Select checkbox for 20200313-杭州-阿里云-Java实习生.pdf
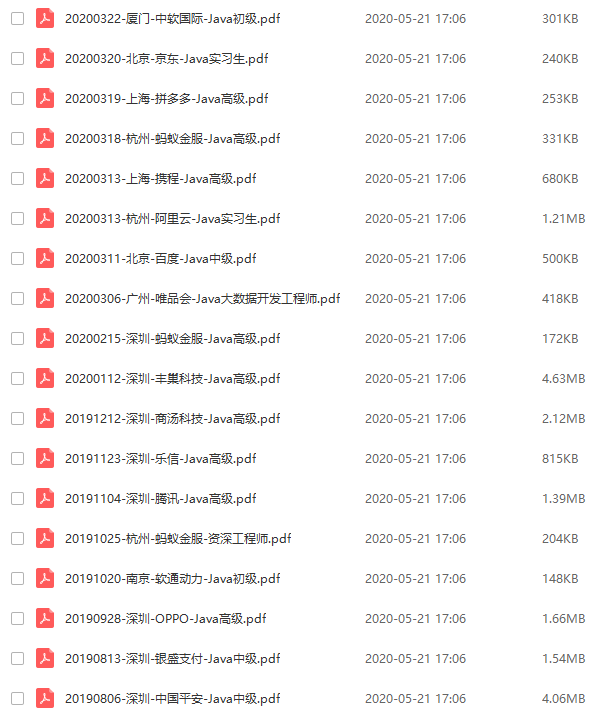Image resolution: width=614 pixels, height=714 pixels. coord(17,219)
